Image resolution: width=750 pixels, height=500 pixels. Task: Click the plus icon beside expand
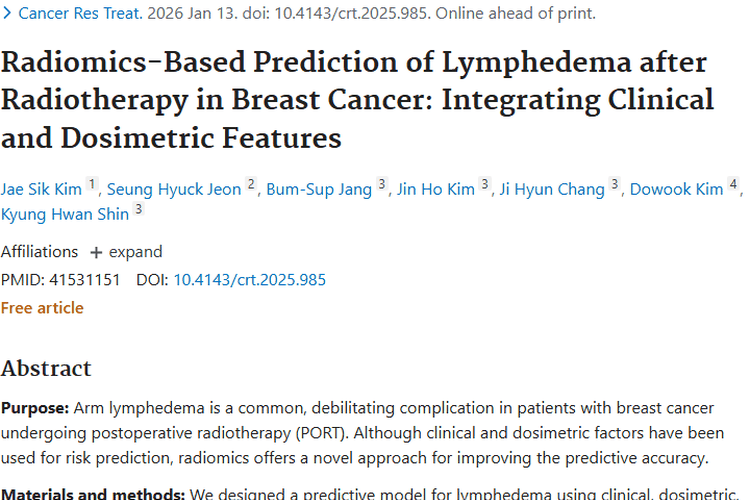[96, 252]
